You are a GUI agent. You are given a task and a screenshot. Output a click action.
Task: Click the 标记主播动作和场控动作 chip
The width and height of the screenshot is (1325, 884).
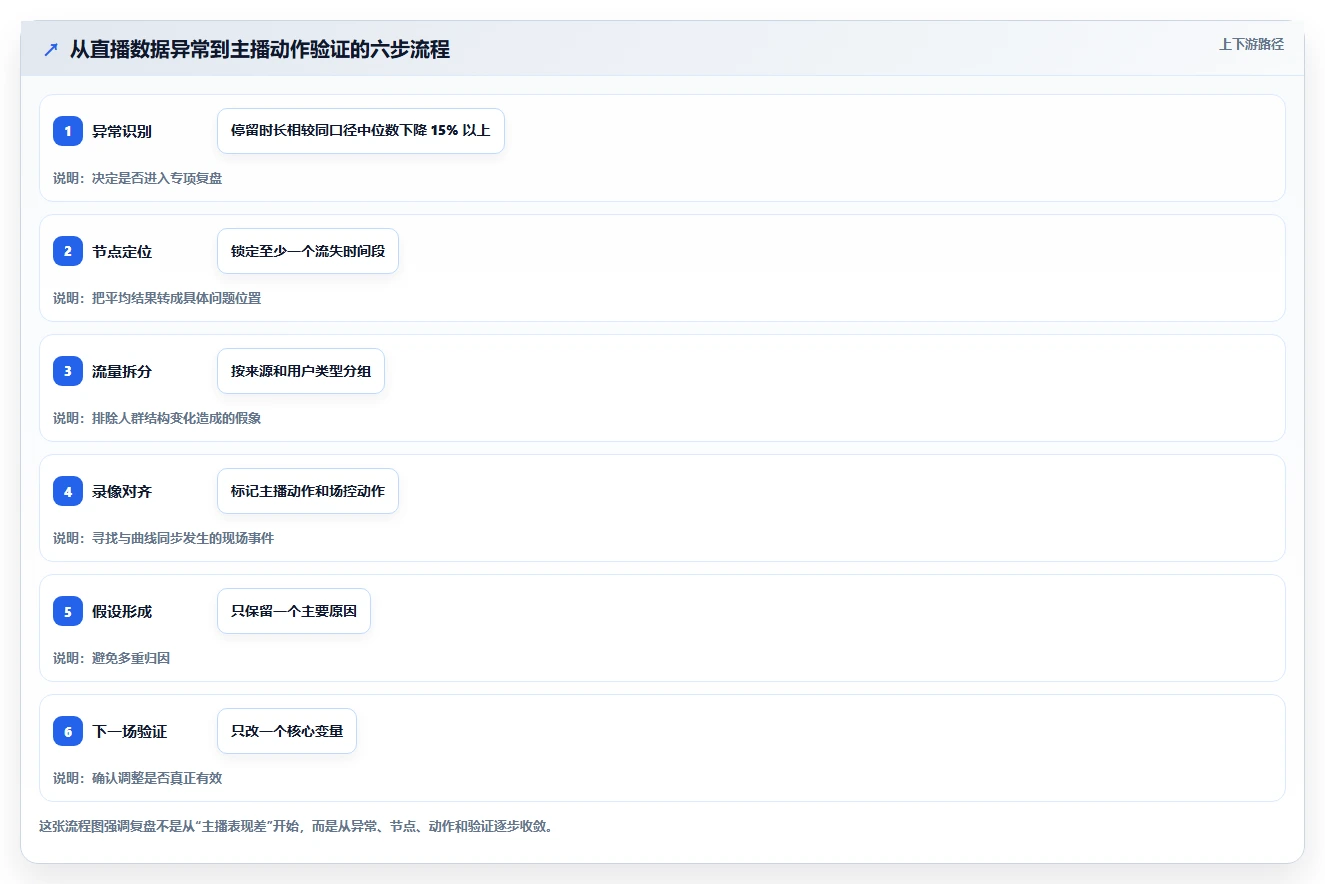click(x=308, y=491)
